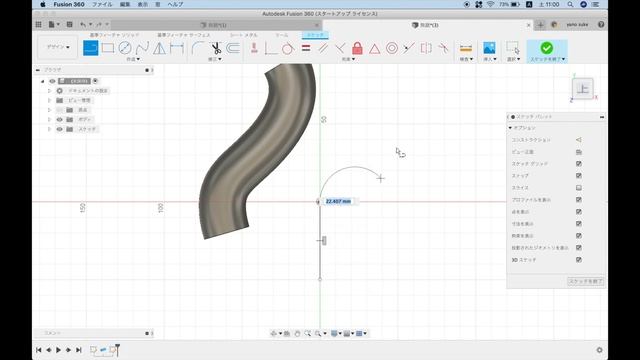This screenshot has height=360, width=640.
Task: Apply the Collinear constraint
Action: pyautogui.click(x=409, y=48)
